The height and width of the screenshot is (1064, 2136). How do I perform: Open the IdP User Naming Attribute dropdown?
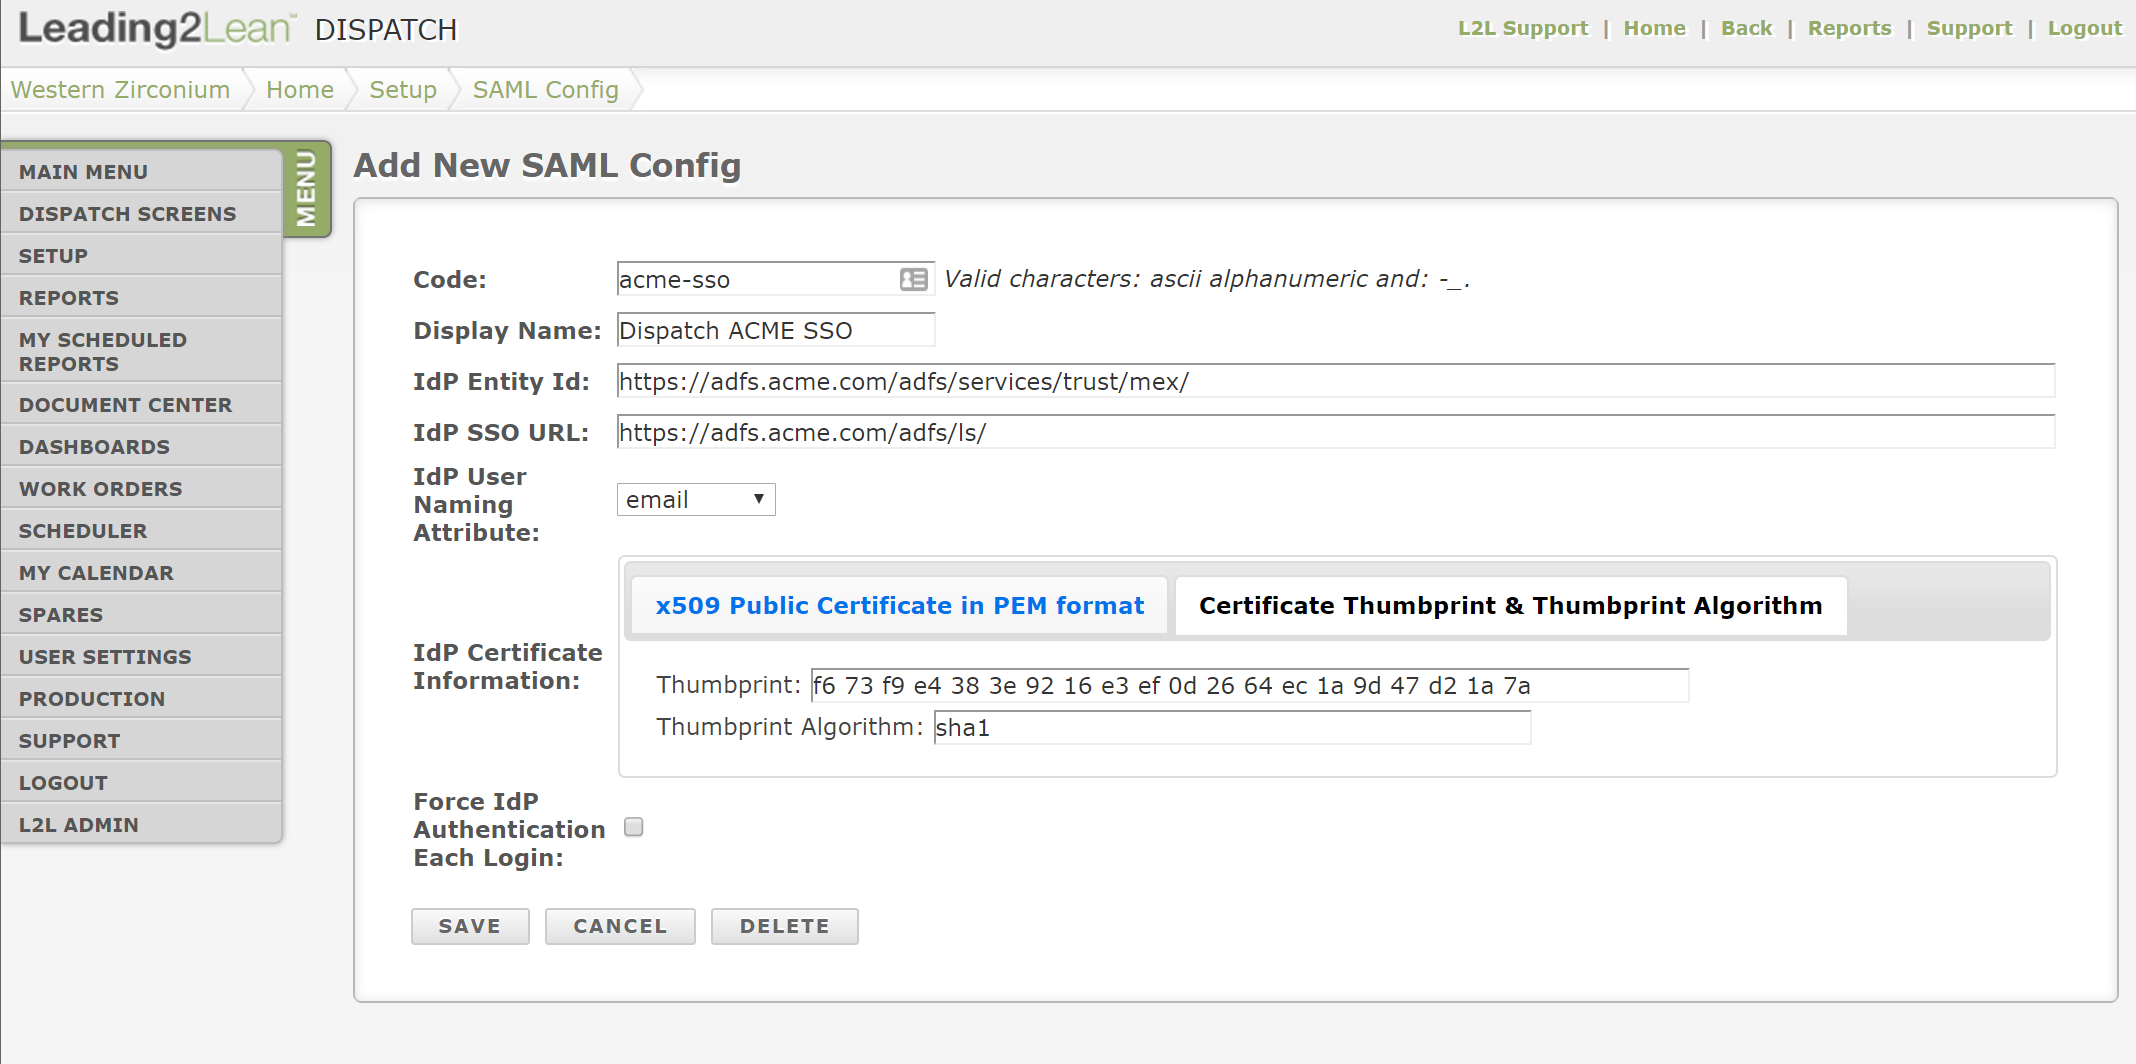pos(696,499)
